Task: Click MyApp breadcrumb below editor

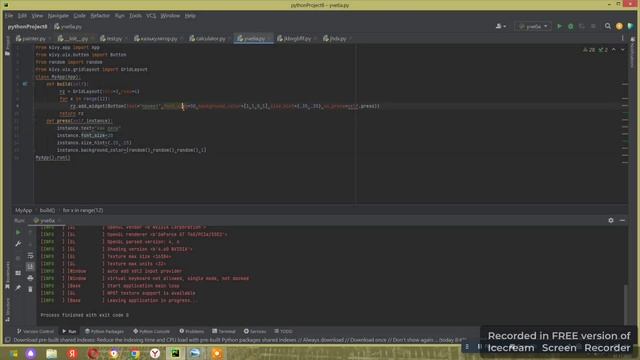Action: pos(23,211)
